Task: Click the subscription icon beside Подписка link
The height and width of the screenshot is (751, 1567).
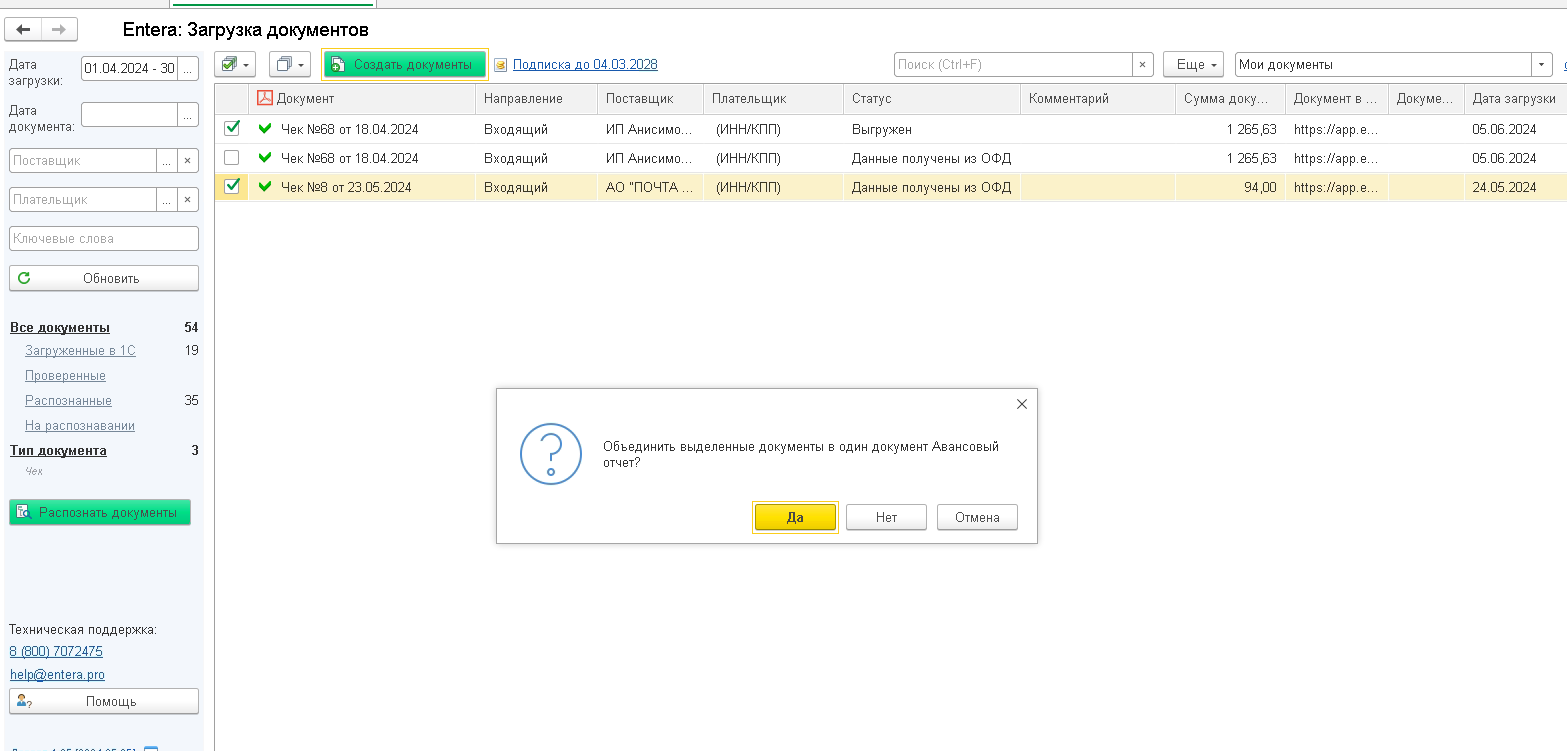Action: [x=501, y=65]
